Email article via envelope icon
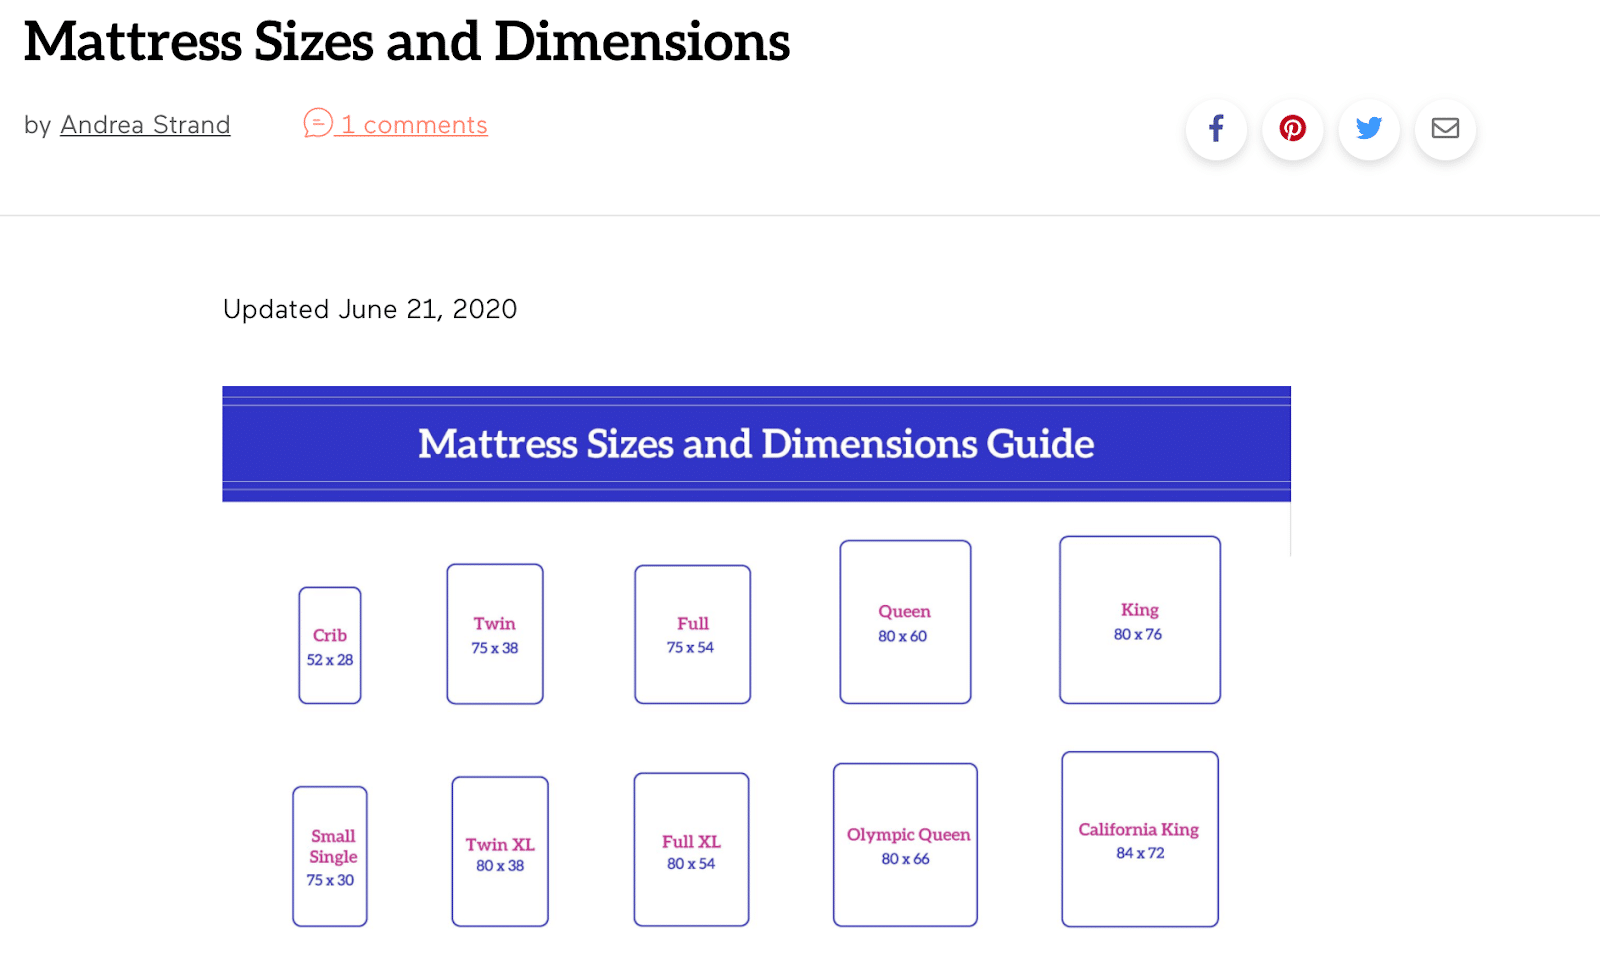Image resolution: width=1600 pixels, height=969 pixels. click(x=1445, y=129)
